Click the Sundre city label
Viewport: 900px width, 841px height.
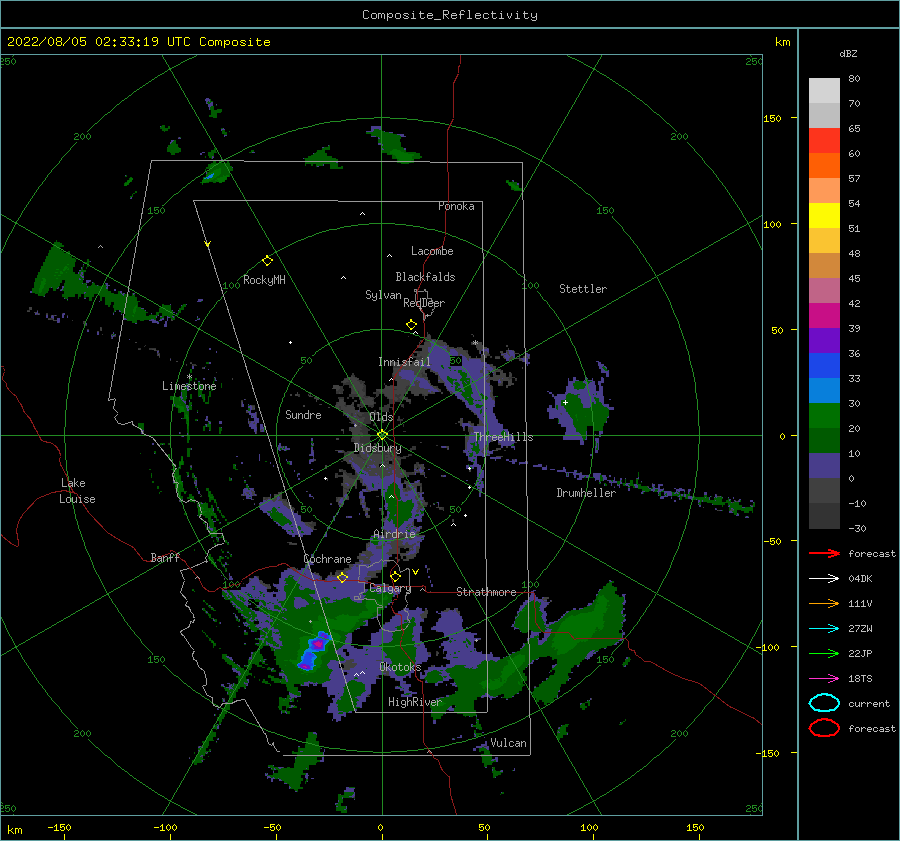pos(303,414)
